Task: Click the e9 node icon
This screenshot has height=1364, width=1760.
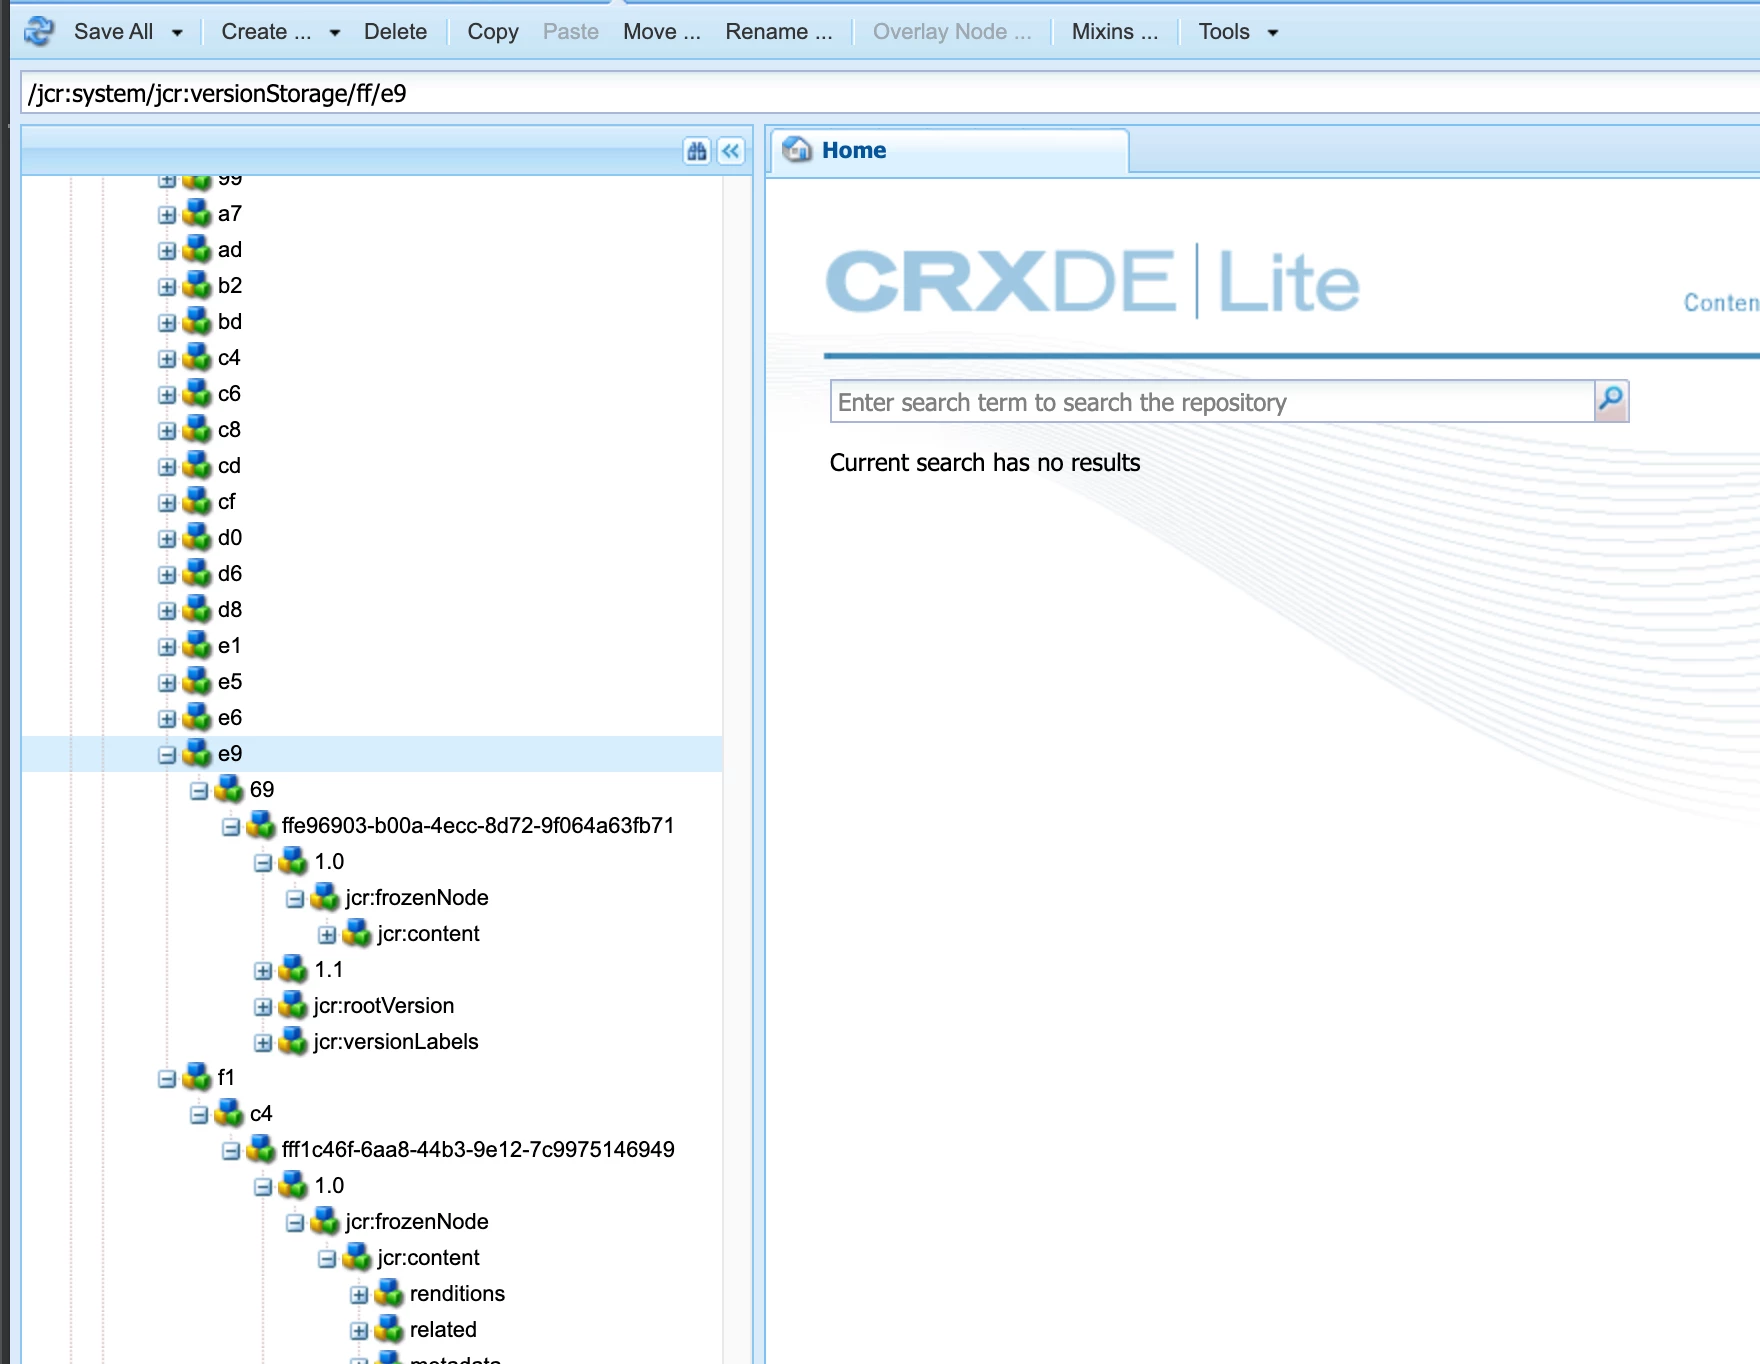Action: pyautogui.click(x=197, y=754)
